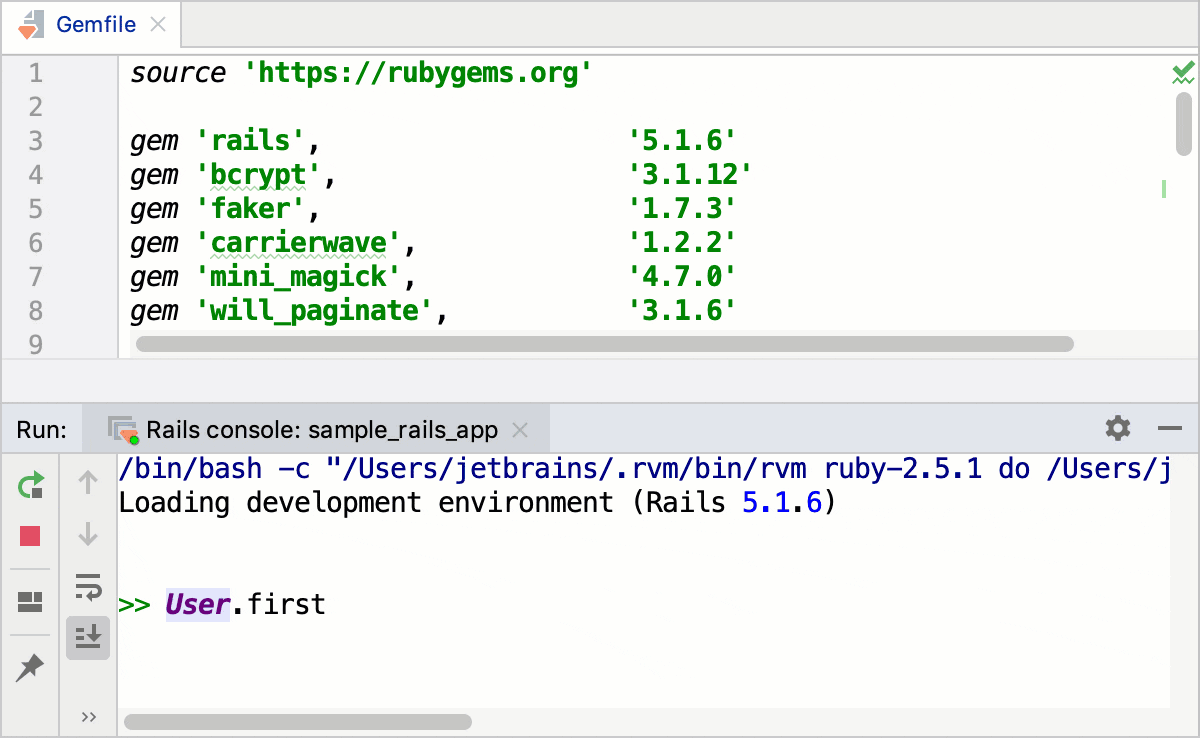Select the Rails console: sample_rails_app tab
The image size is (1200, 738).
[x=320, y=429]
